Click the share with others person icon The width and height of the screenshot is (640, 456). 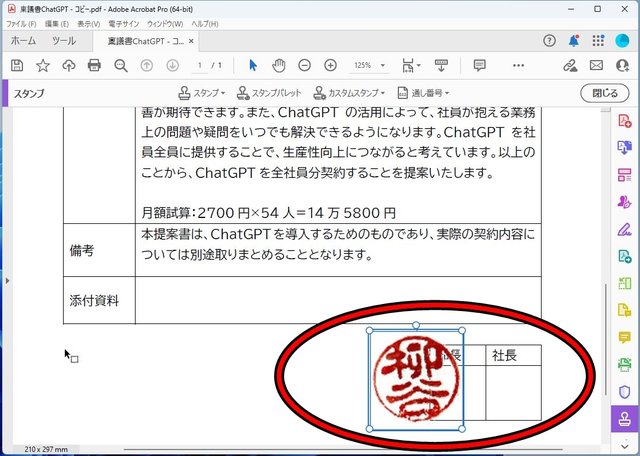point(622,65)
